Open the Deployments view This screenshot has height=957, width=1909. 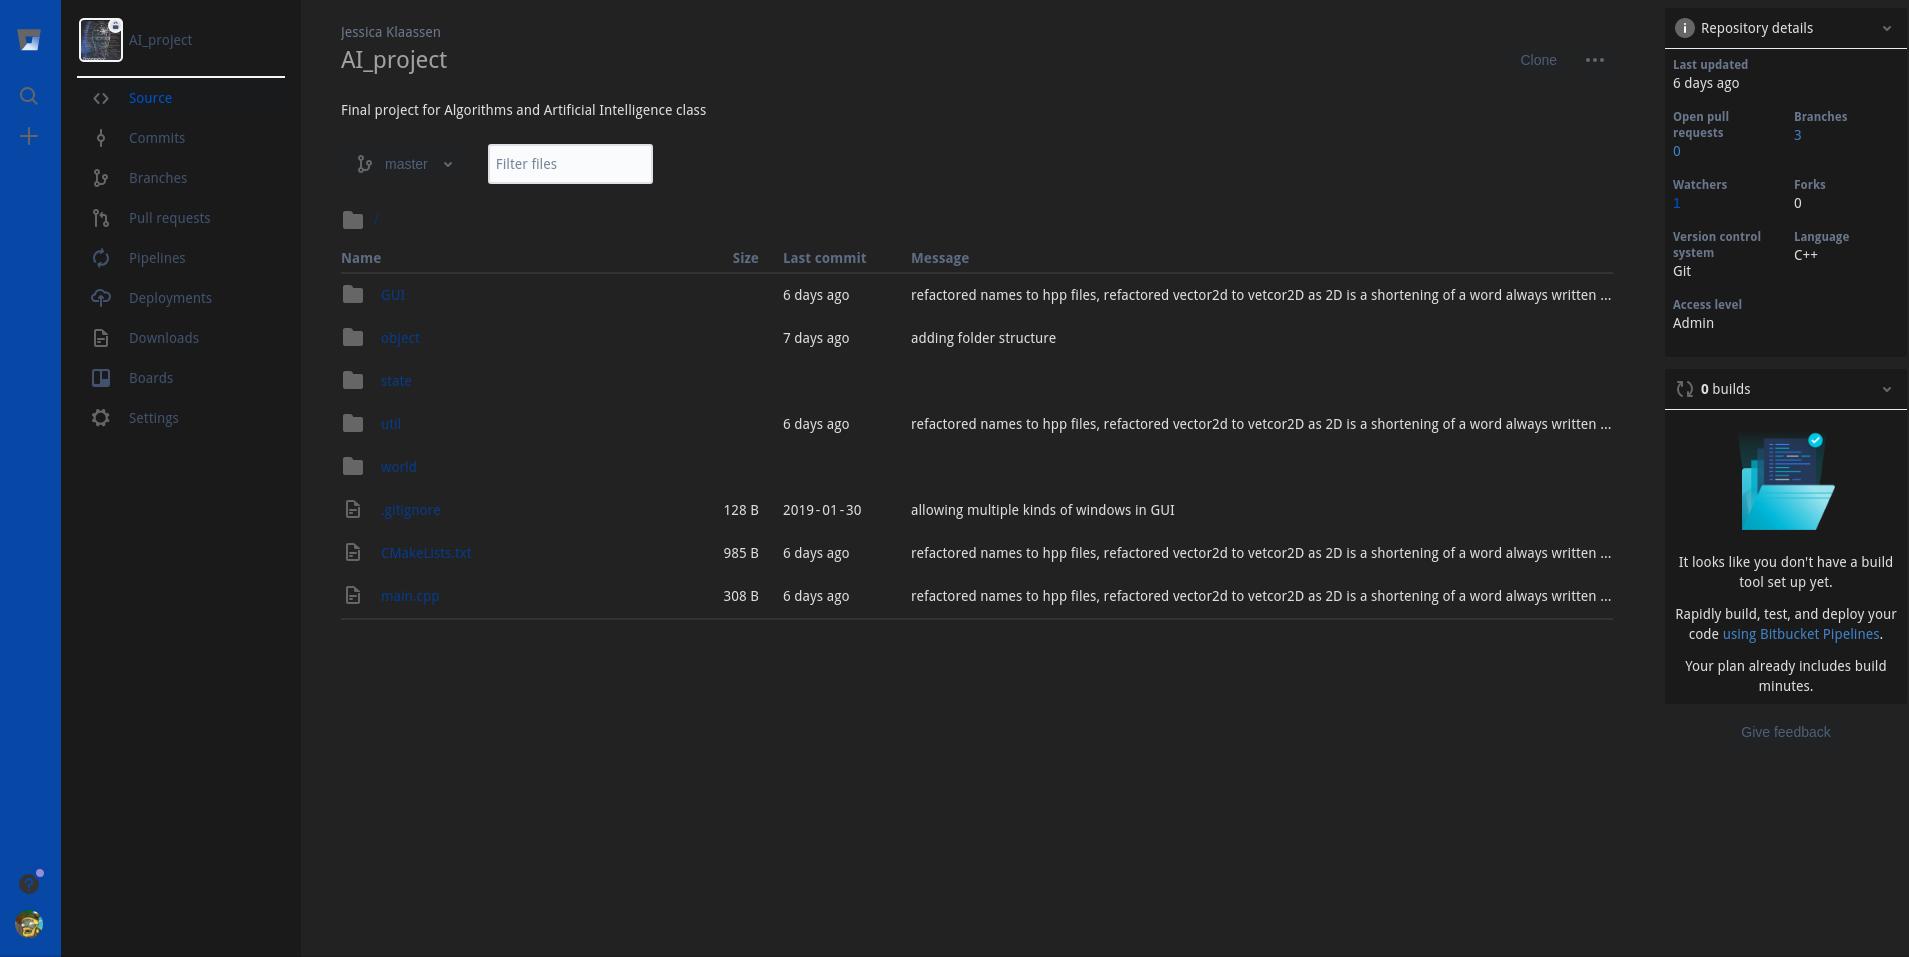pos(170,297)
